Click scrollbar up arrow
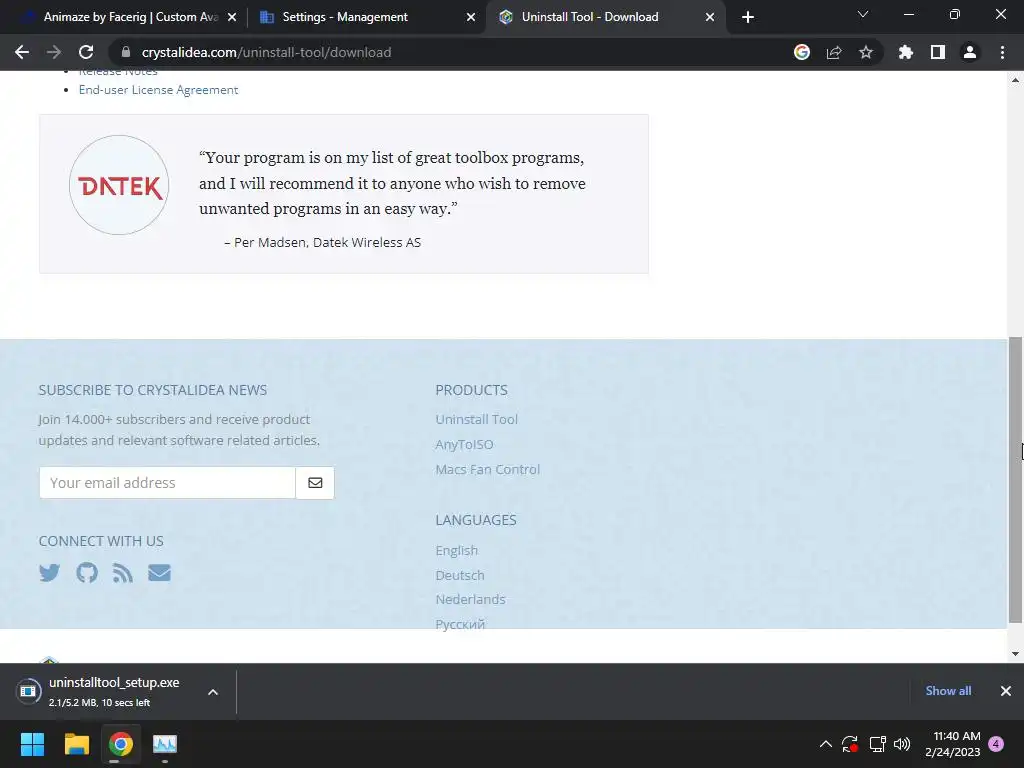Image resolution: width=1024 pixels, height=768 pixels. 1016,80
